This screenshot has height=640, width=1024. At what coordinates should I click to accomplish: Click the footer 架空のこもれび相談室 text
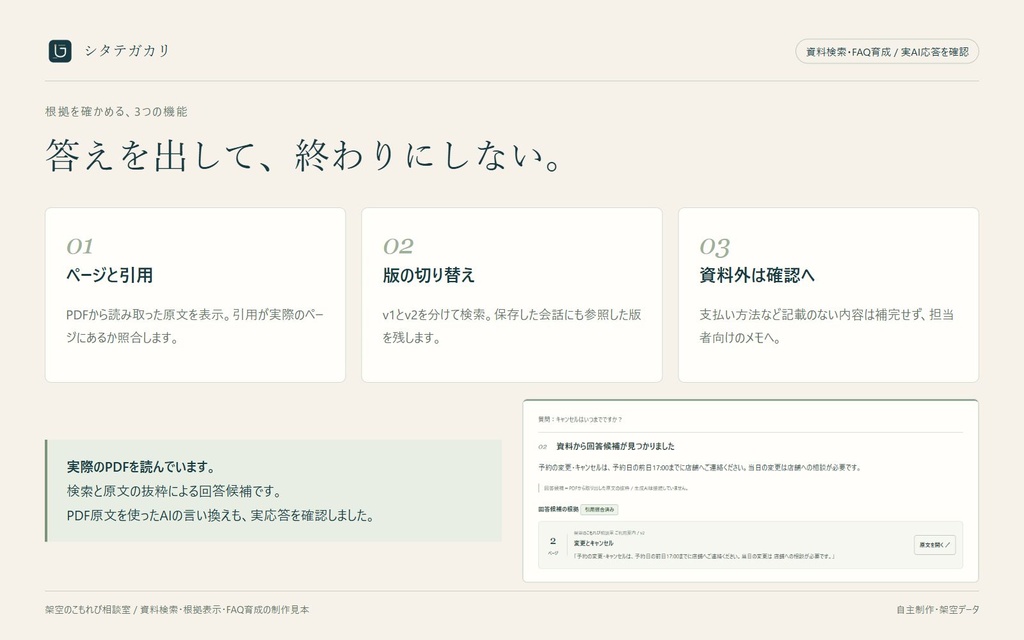[x=177, y=610]
